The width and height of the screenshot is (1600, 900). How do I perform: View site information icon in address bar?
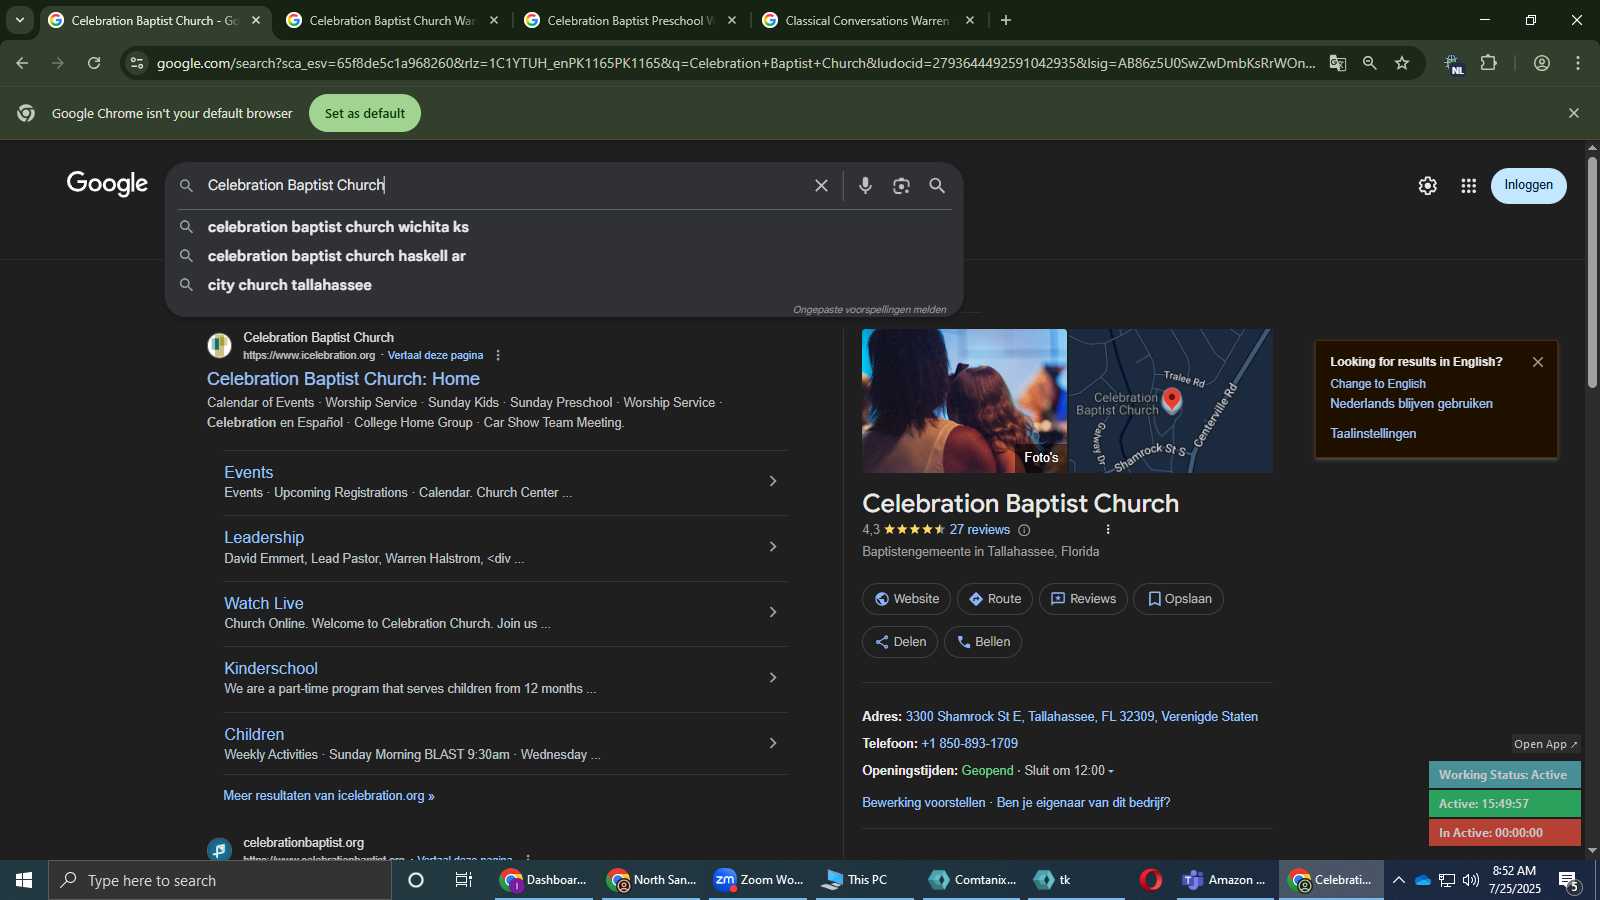pyautogui.click(x=137, y=63)
